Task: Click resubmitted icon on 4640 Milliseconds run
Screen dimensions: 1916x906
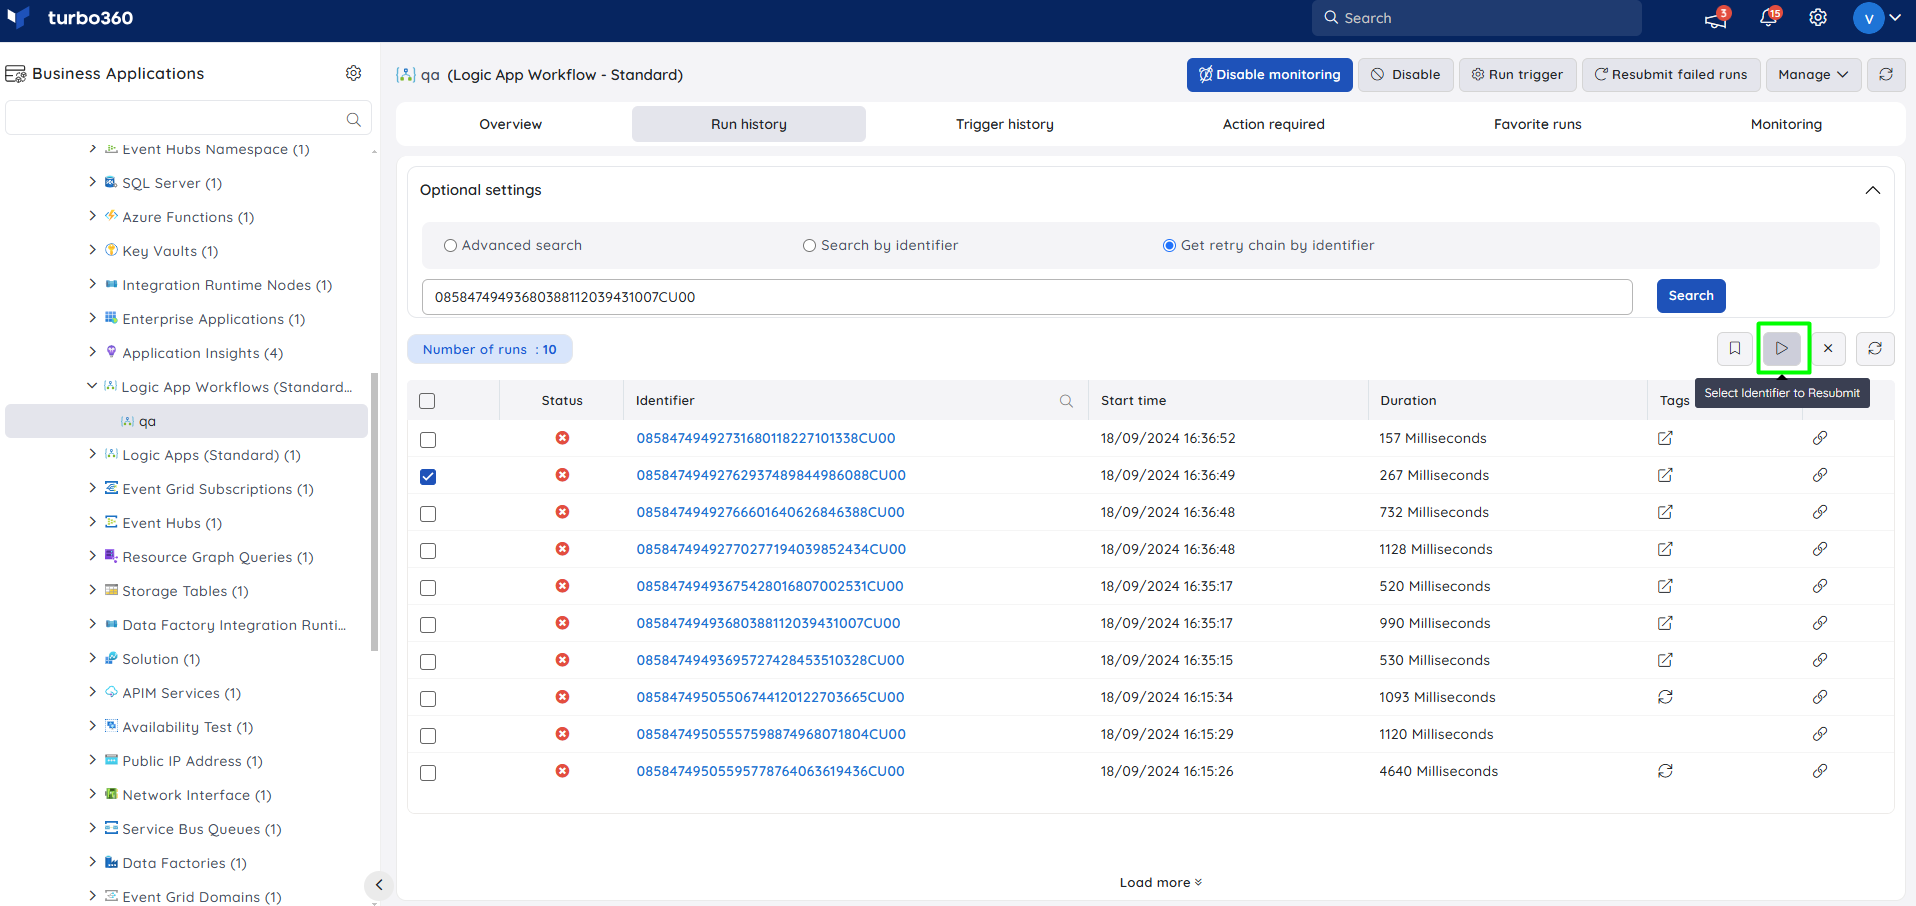Action: click(1665, 771)
